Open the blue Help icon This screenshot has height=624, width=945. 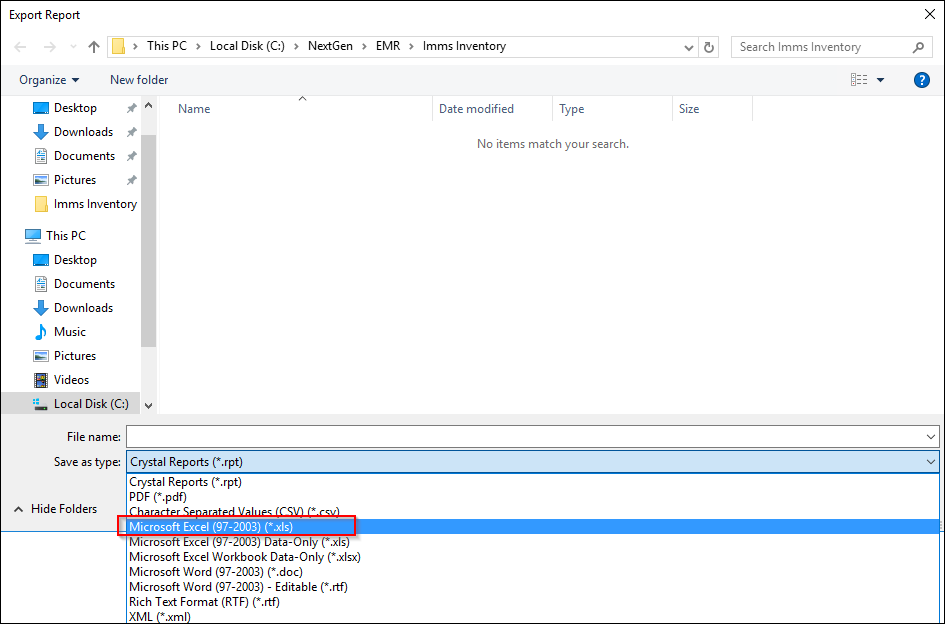(921, 80)
